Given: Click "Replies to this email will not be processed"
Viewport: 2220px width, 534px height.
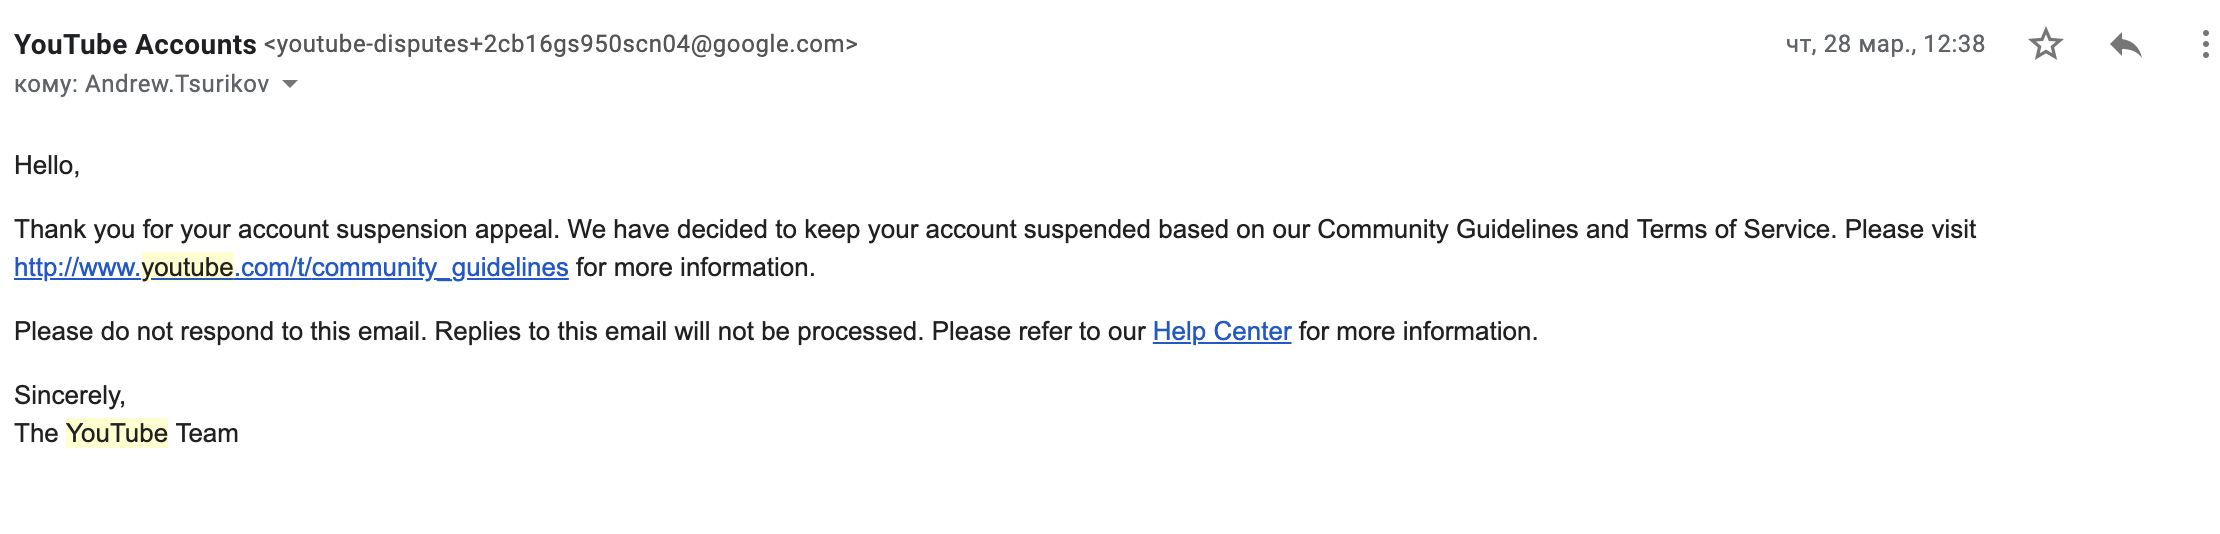Looking at the screenshot, I should pos(680,331).
